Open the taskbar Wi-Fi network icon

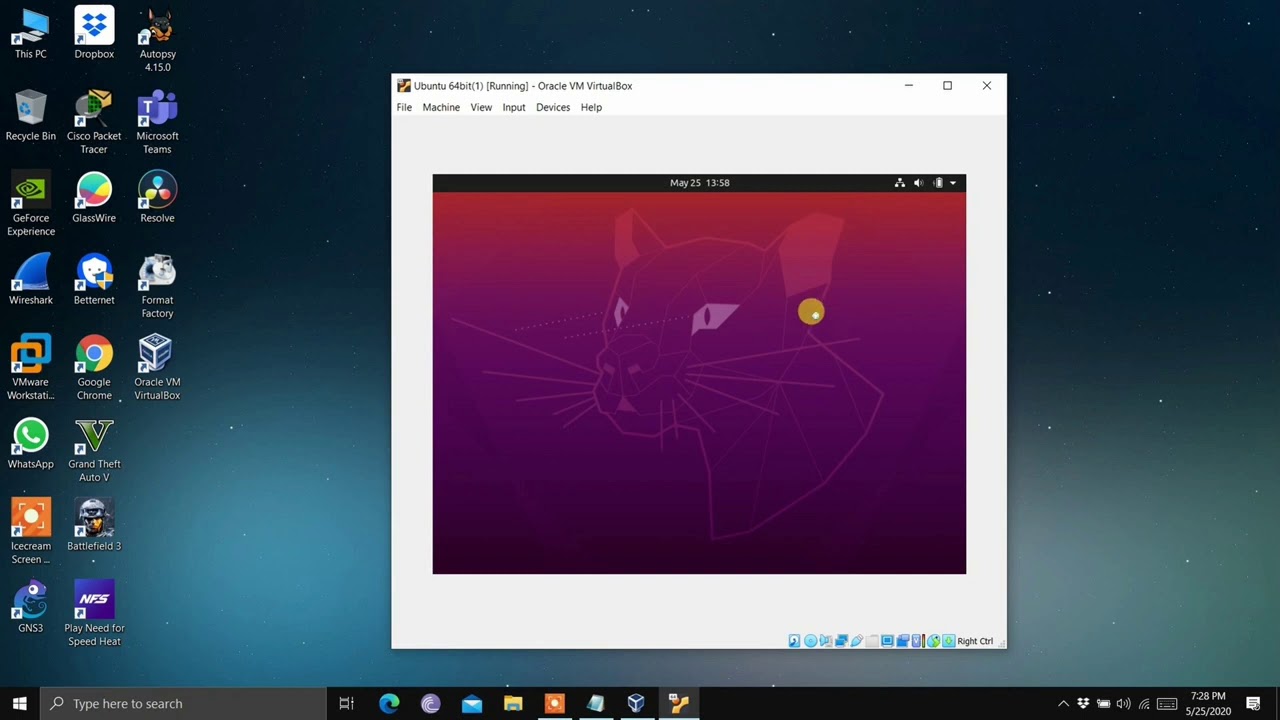[1144, 703]
